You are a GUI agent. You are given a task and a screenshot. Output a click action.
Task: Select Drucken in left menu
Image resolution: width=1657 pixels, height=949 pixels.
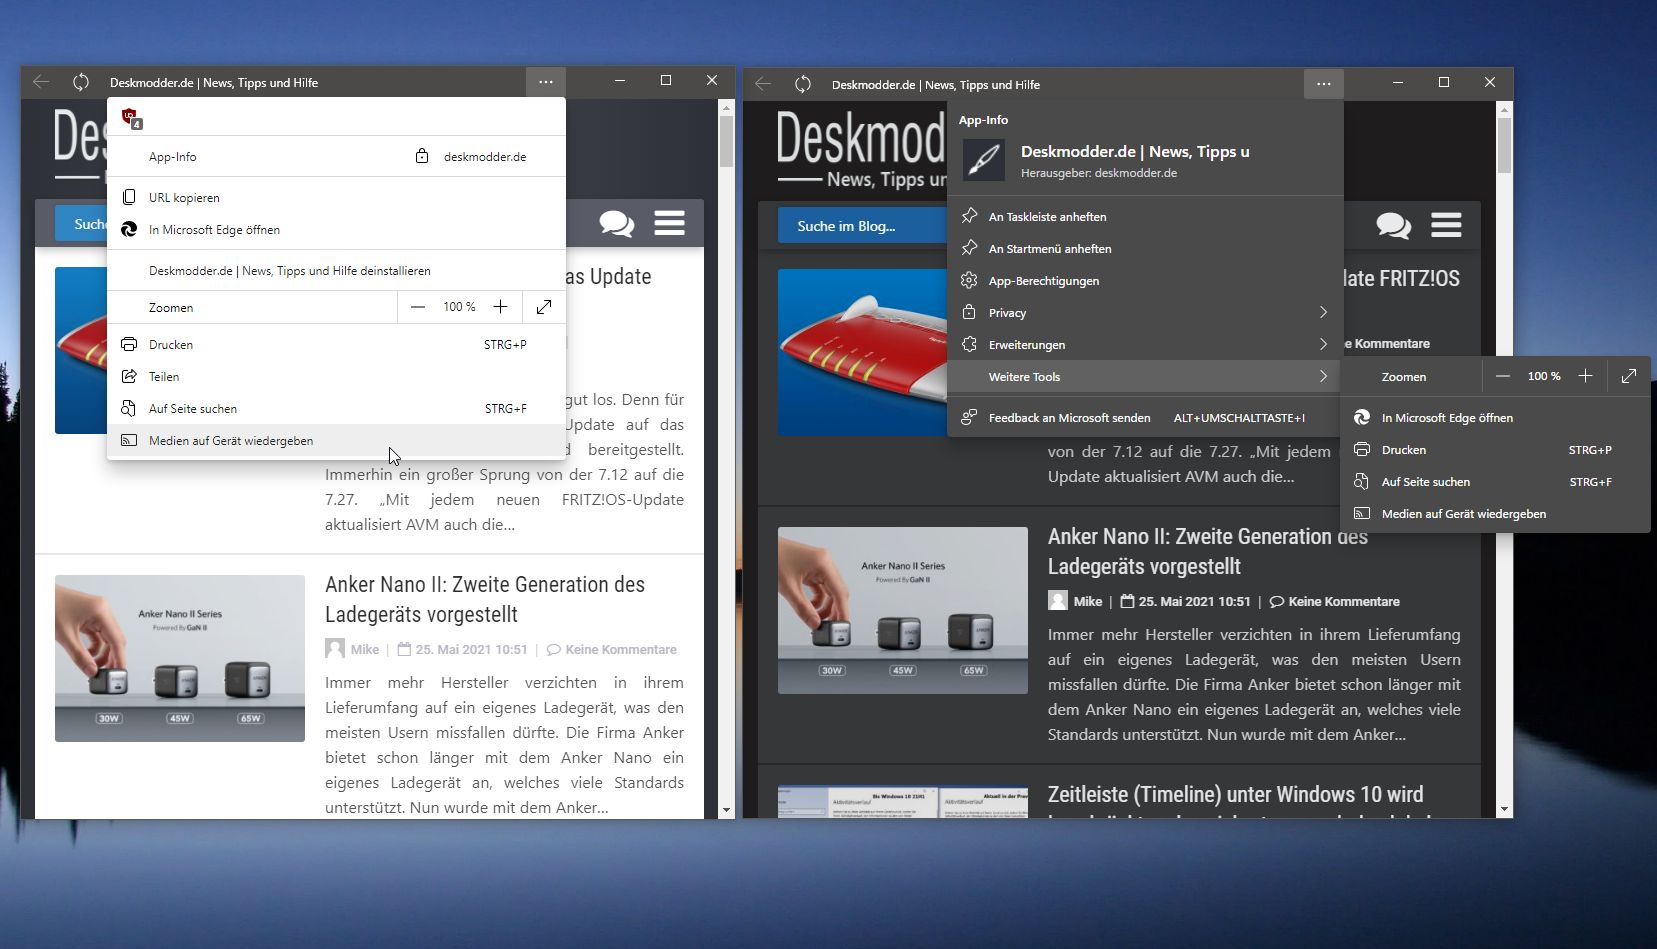click(x=336, y=344)
